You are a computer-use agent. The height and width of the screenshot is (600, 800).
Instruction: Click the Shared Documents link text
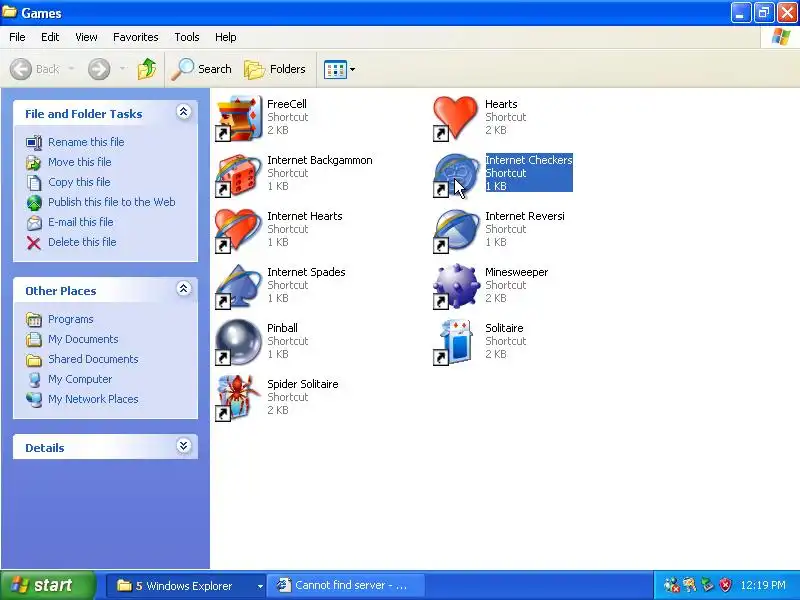click(x=93, y=359)
